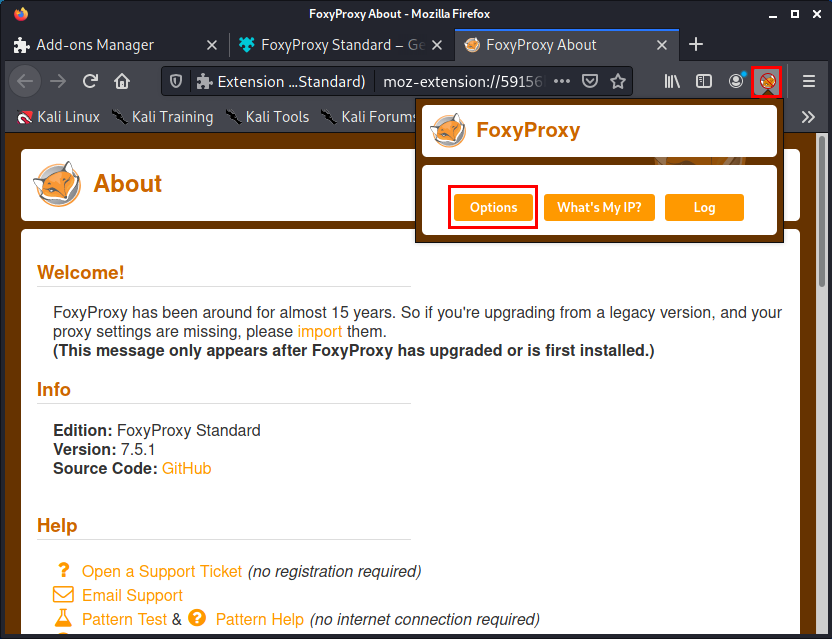Click the import link in welcome text
This screenshot has height=639, width=832.
319,332
